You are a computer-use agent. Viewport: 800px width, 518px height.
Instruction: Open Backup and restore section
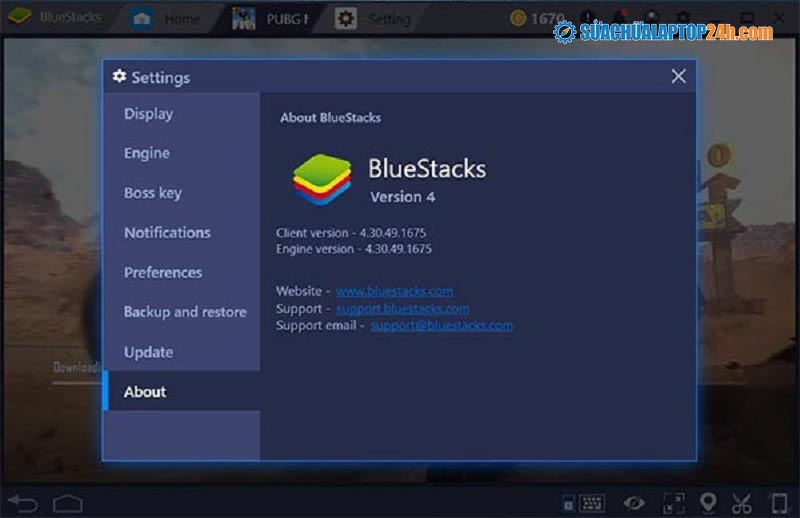(x=184, y=312)
